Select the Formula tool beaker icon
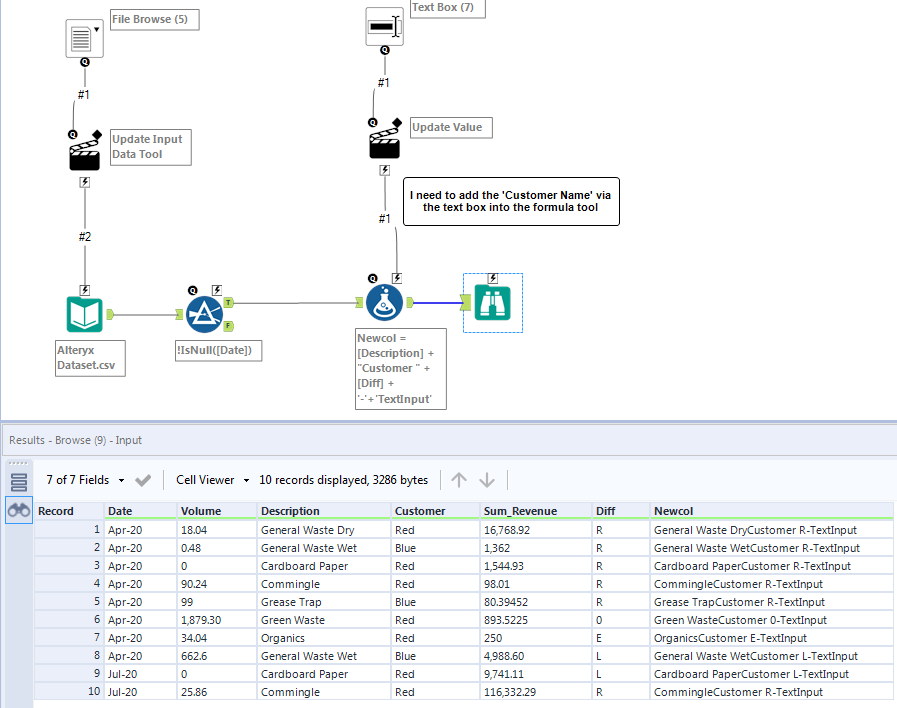This screenshot has width=897, height=708. 384,302
